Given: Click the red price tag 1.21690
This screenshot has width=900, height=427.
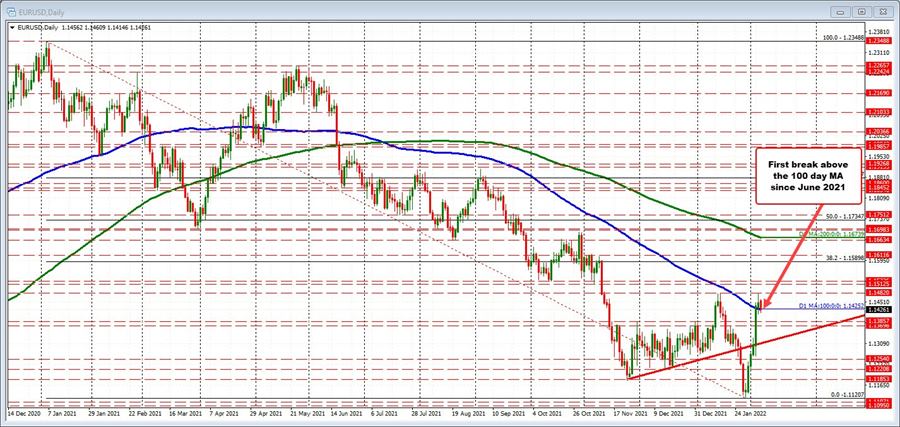Looking at the screenshot, I should [878, 92].
